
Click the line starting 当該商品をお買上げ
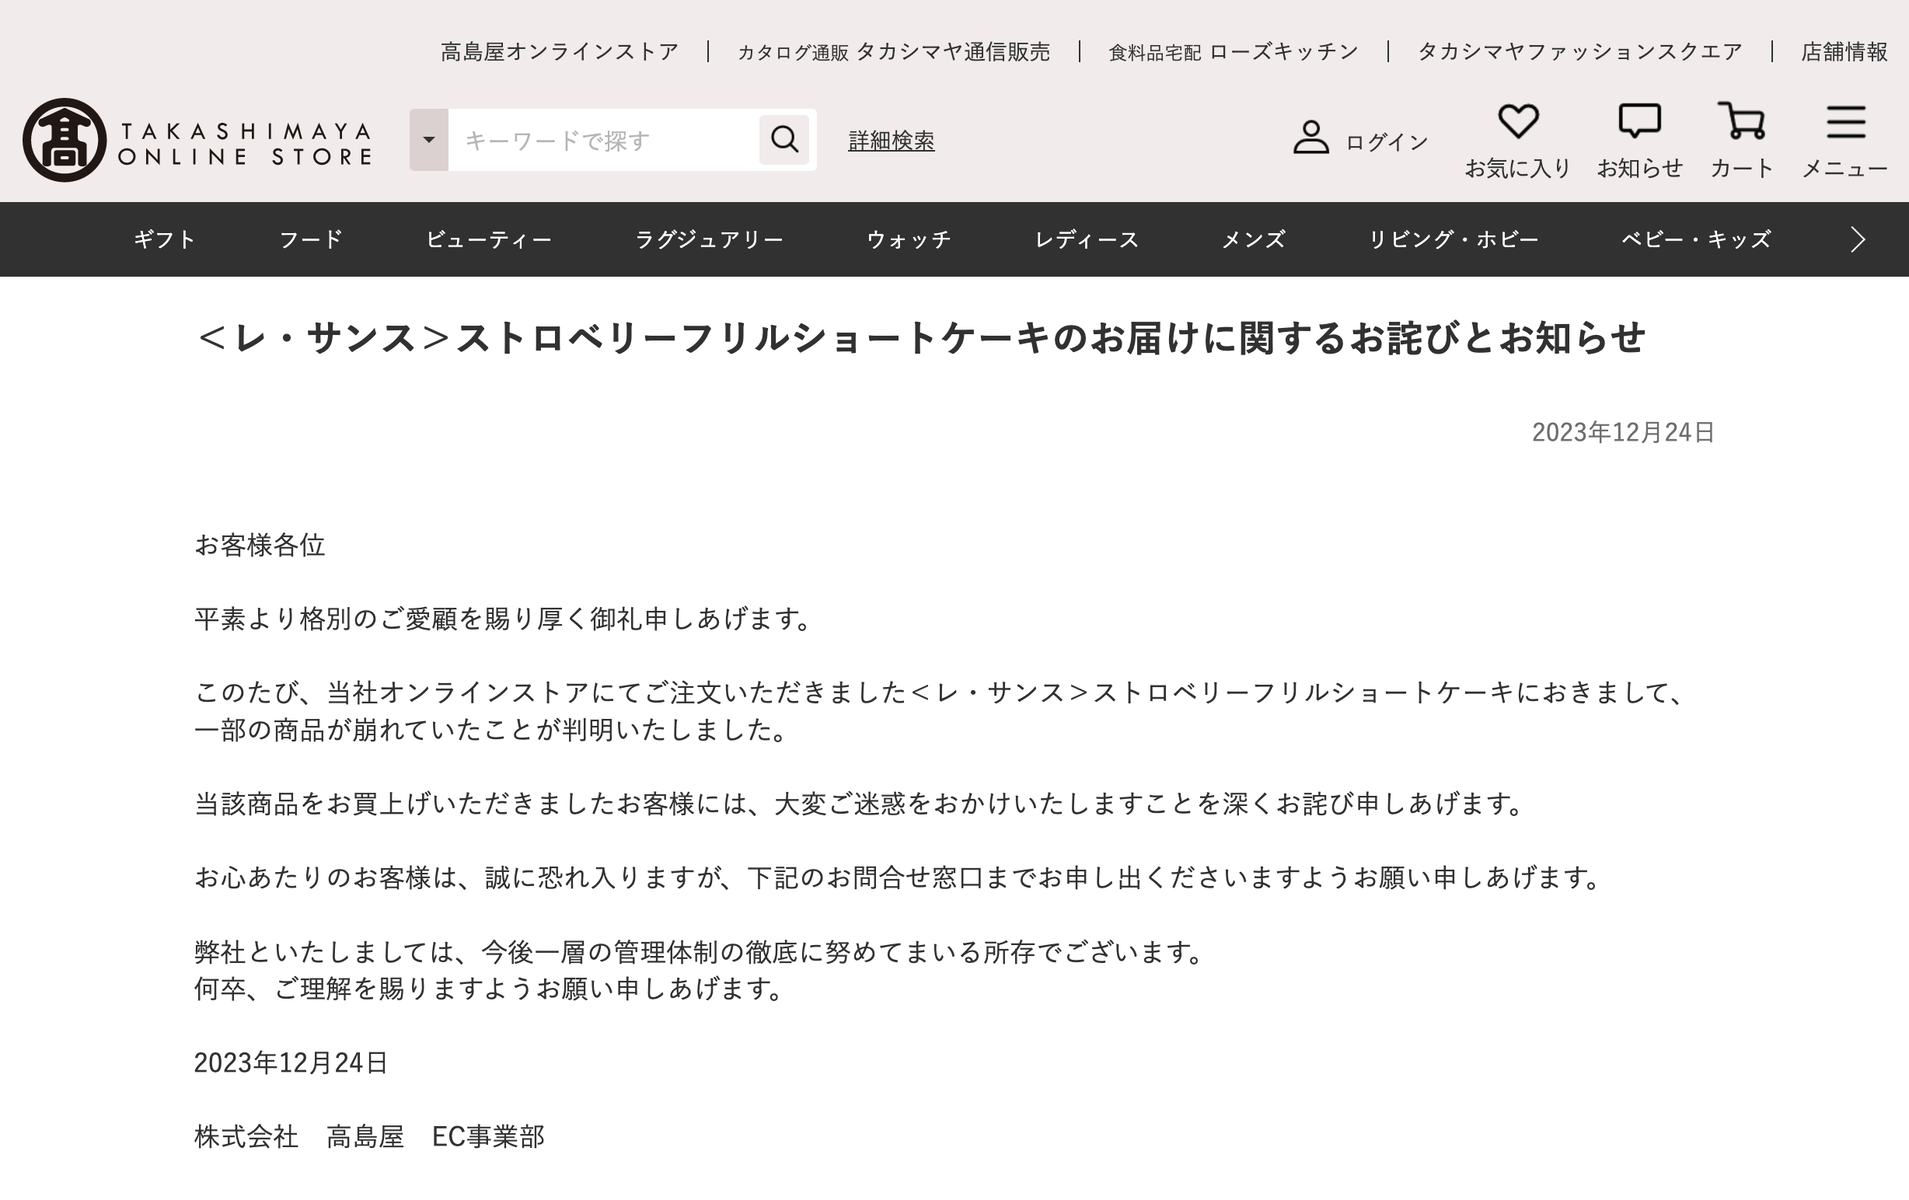tap(862, 804)
